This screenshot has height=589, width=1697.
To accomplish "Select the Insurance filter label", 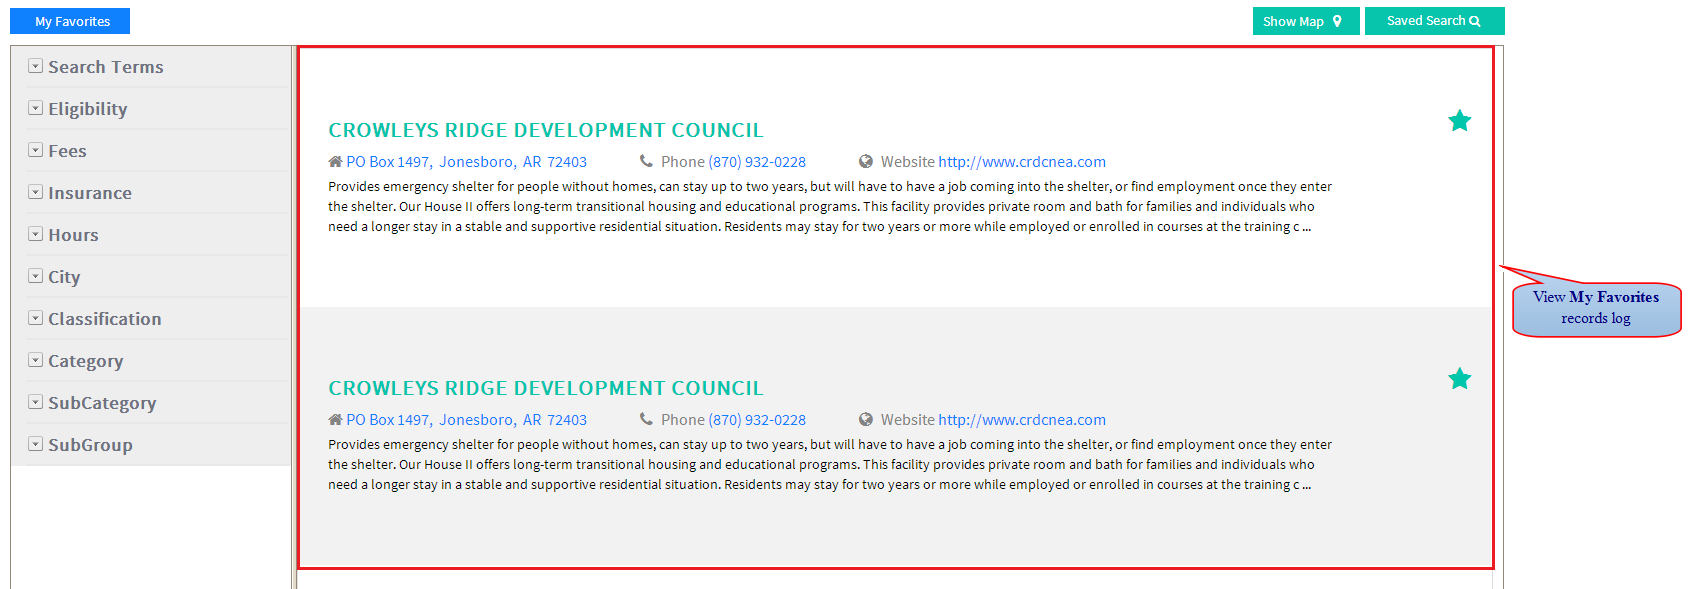I will tap(90, 193).
